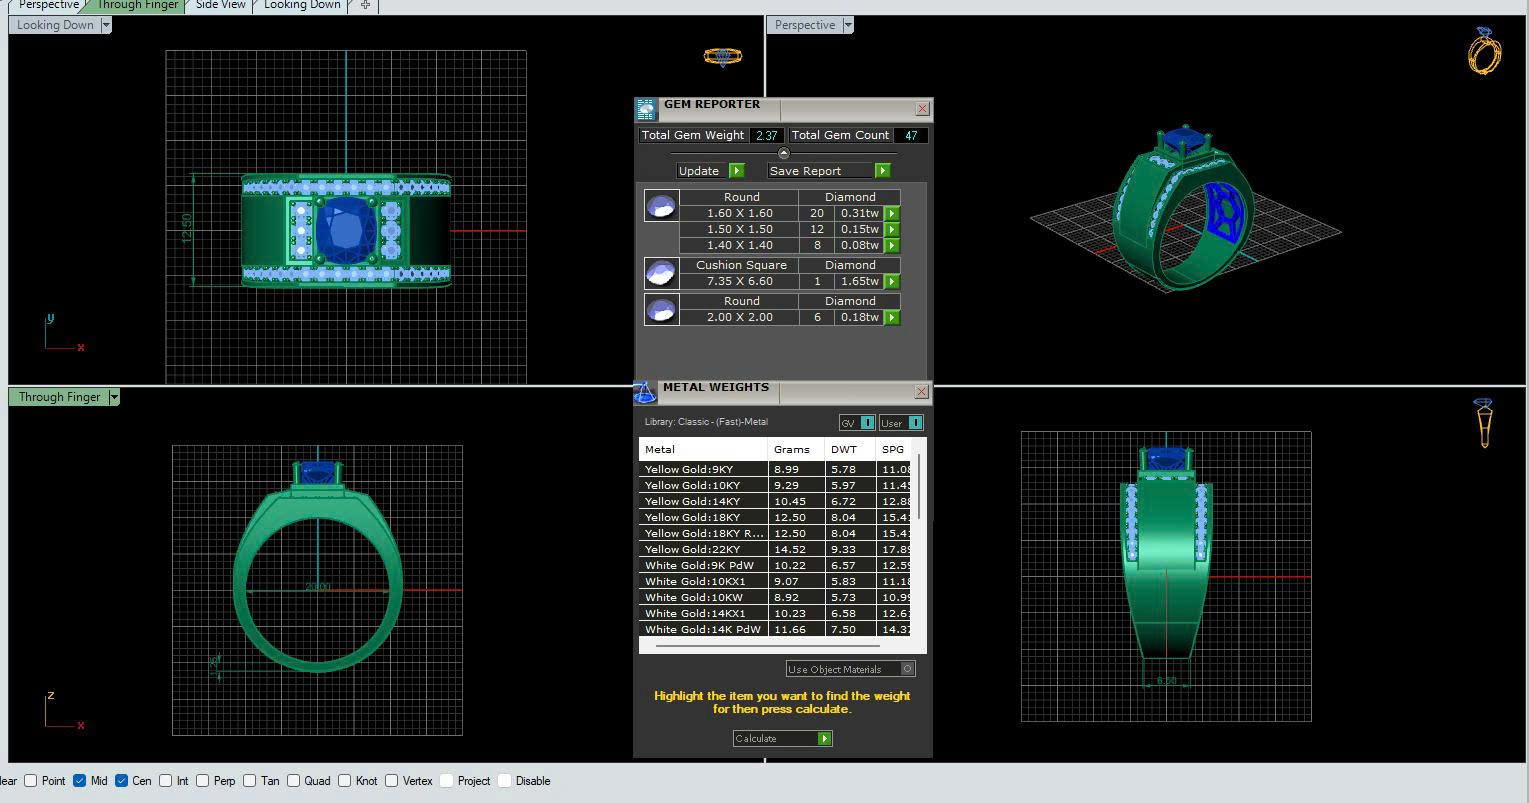Click the GV library toggle button
The width and height of the screenshot is (1529, 803).
(867, 423)
